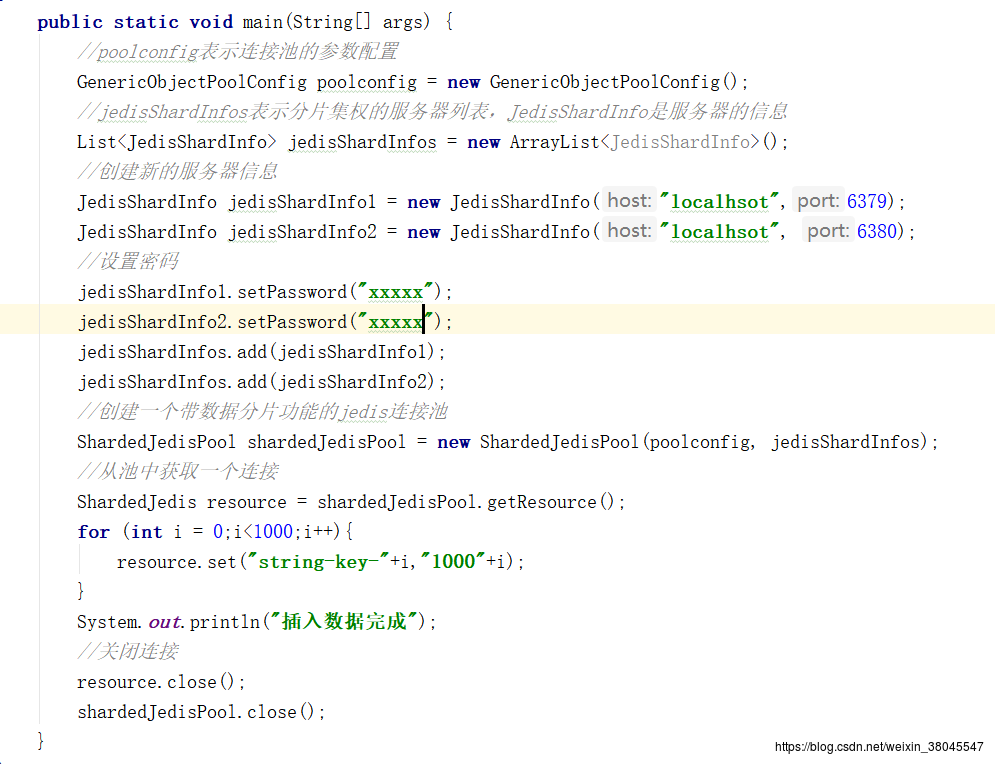The height and width of the screenshot is (764, 995).
Task: Click the "localhsot" string on the jedisShardInfo2 line
Action: click(x=719, y=232)
